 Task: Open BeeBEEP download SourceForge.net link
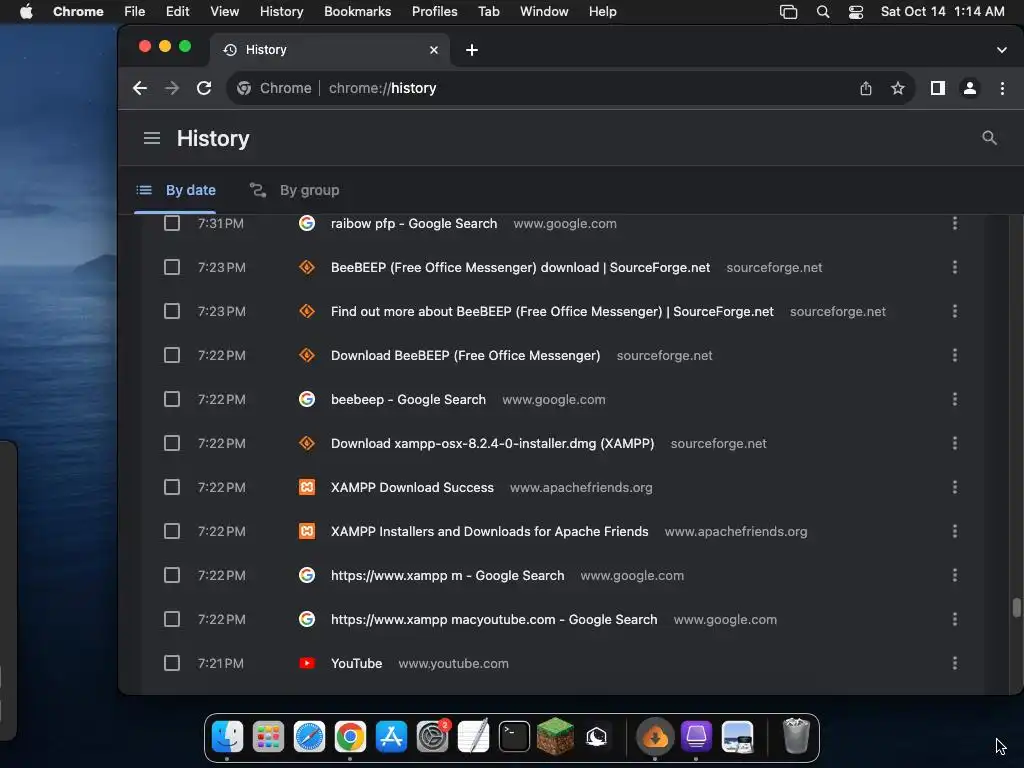(520, 267)
